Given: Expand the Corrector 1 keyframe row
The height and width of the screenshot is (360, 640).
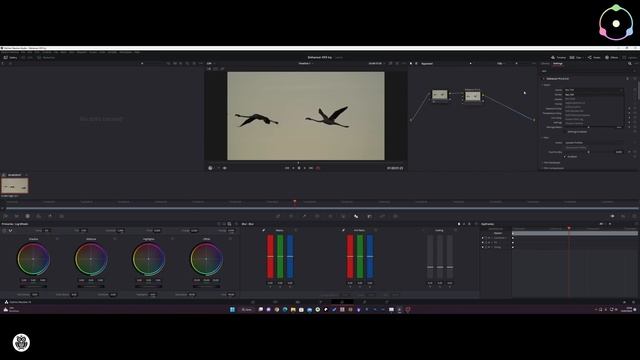Looking at the screenshot, I should pyautogui.click(x=492, y=238).
